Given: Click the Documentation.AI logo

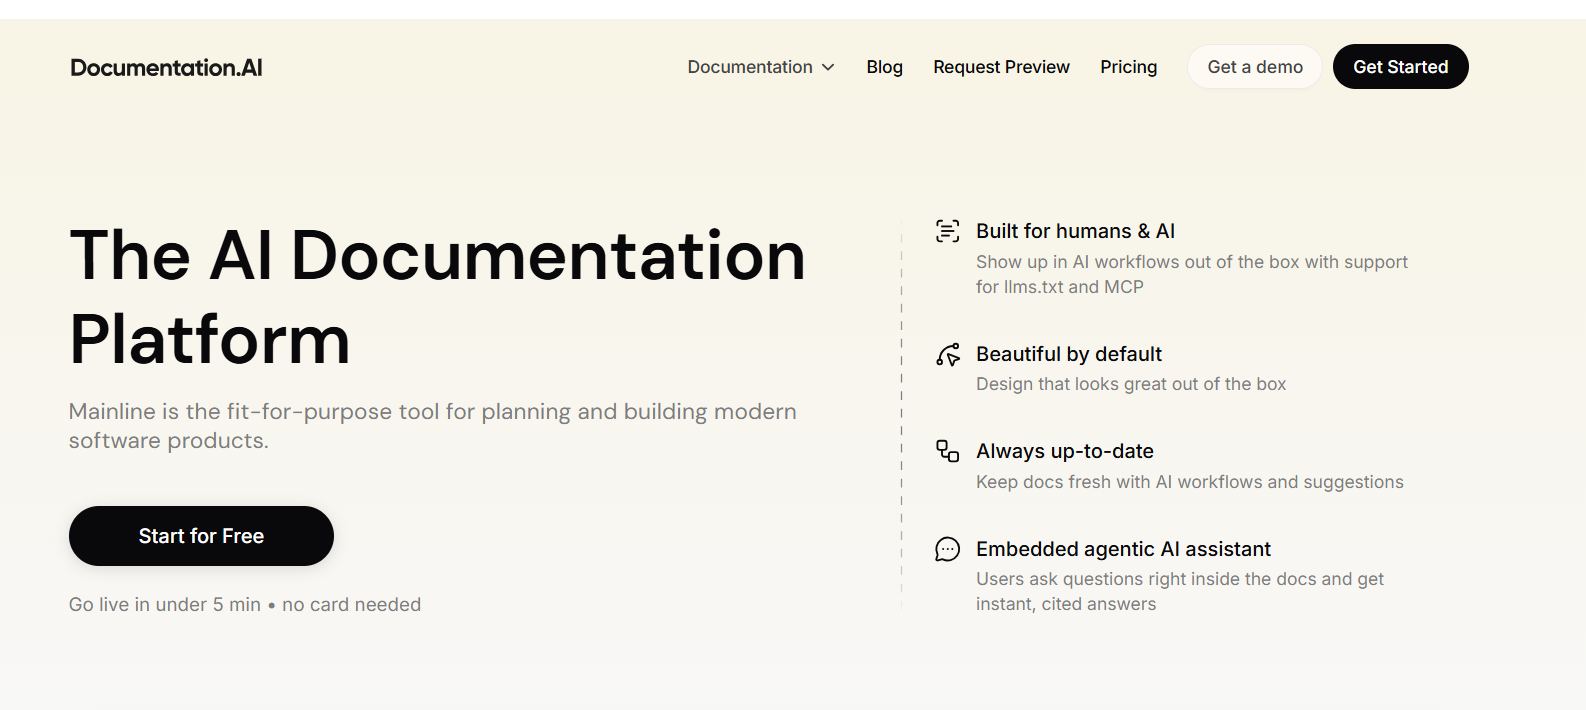Looking at the screenshot, I should point(166,67).
